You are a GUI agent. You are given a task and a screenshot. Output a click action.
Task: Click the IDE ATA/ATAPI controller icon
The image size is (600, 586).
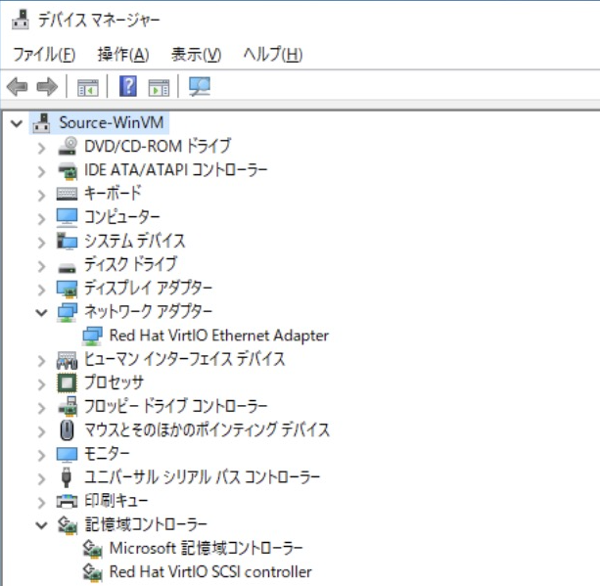(67, 170)
